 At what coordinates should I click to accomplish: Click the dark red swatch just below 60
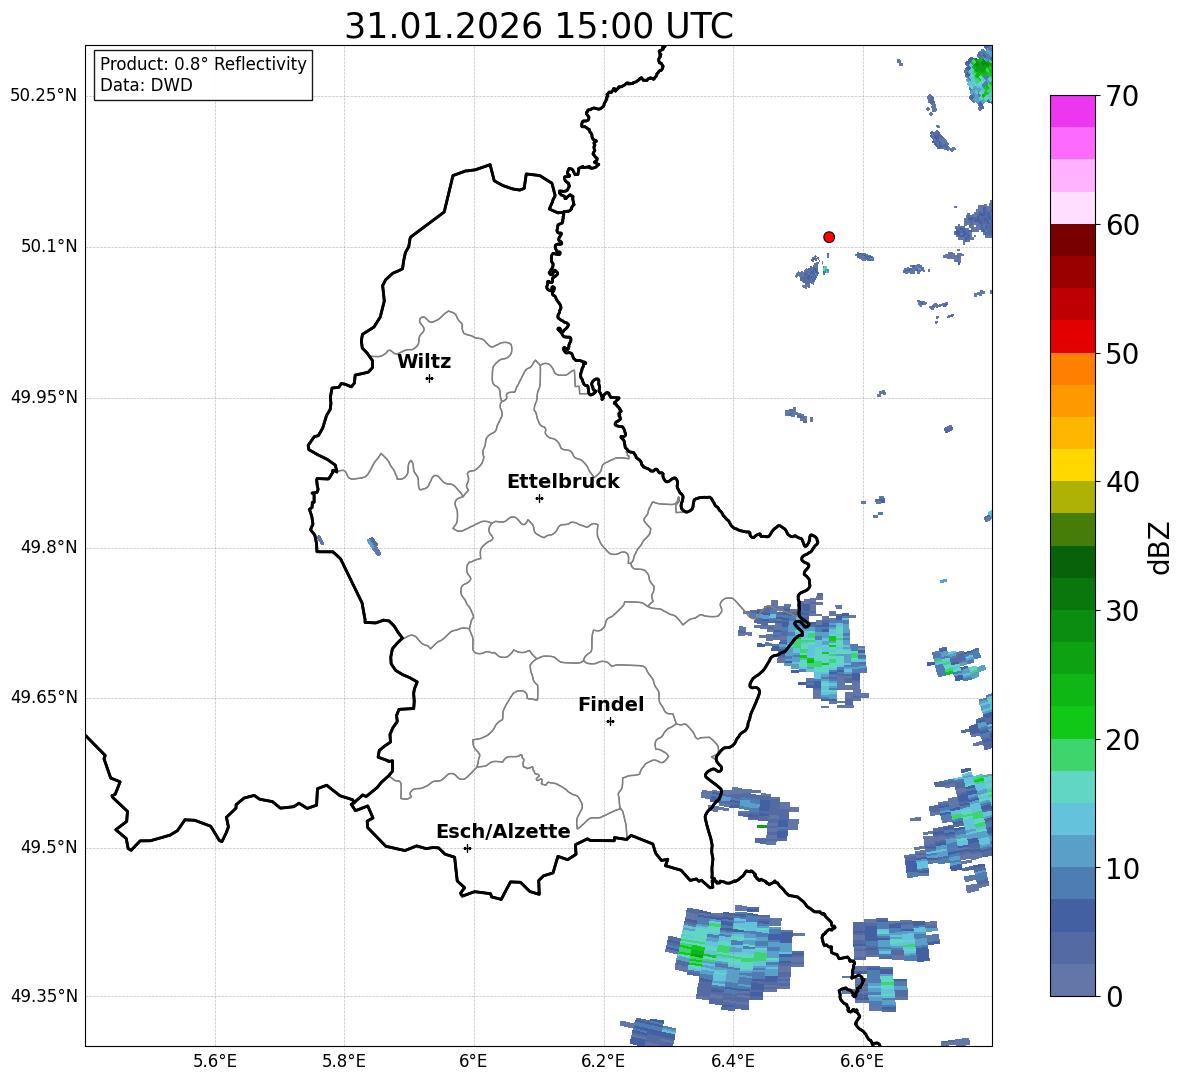point(1072,240)
